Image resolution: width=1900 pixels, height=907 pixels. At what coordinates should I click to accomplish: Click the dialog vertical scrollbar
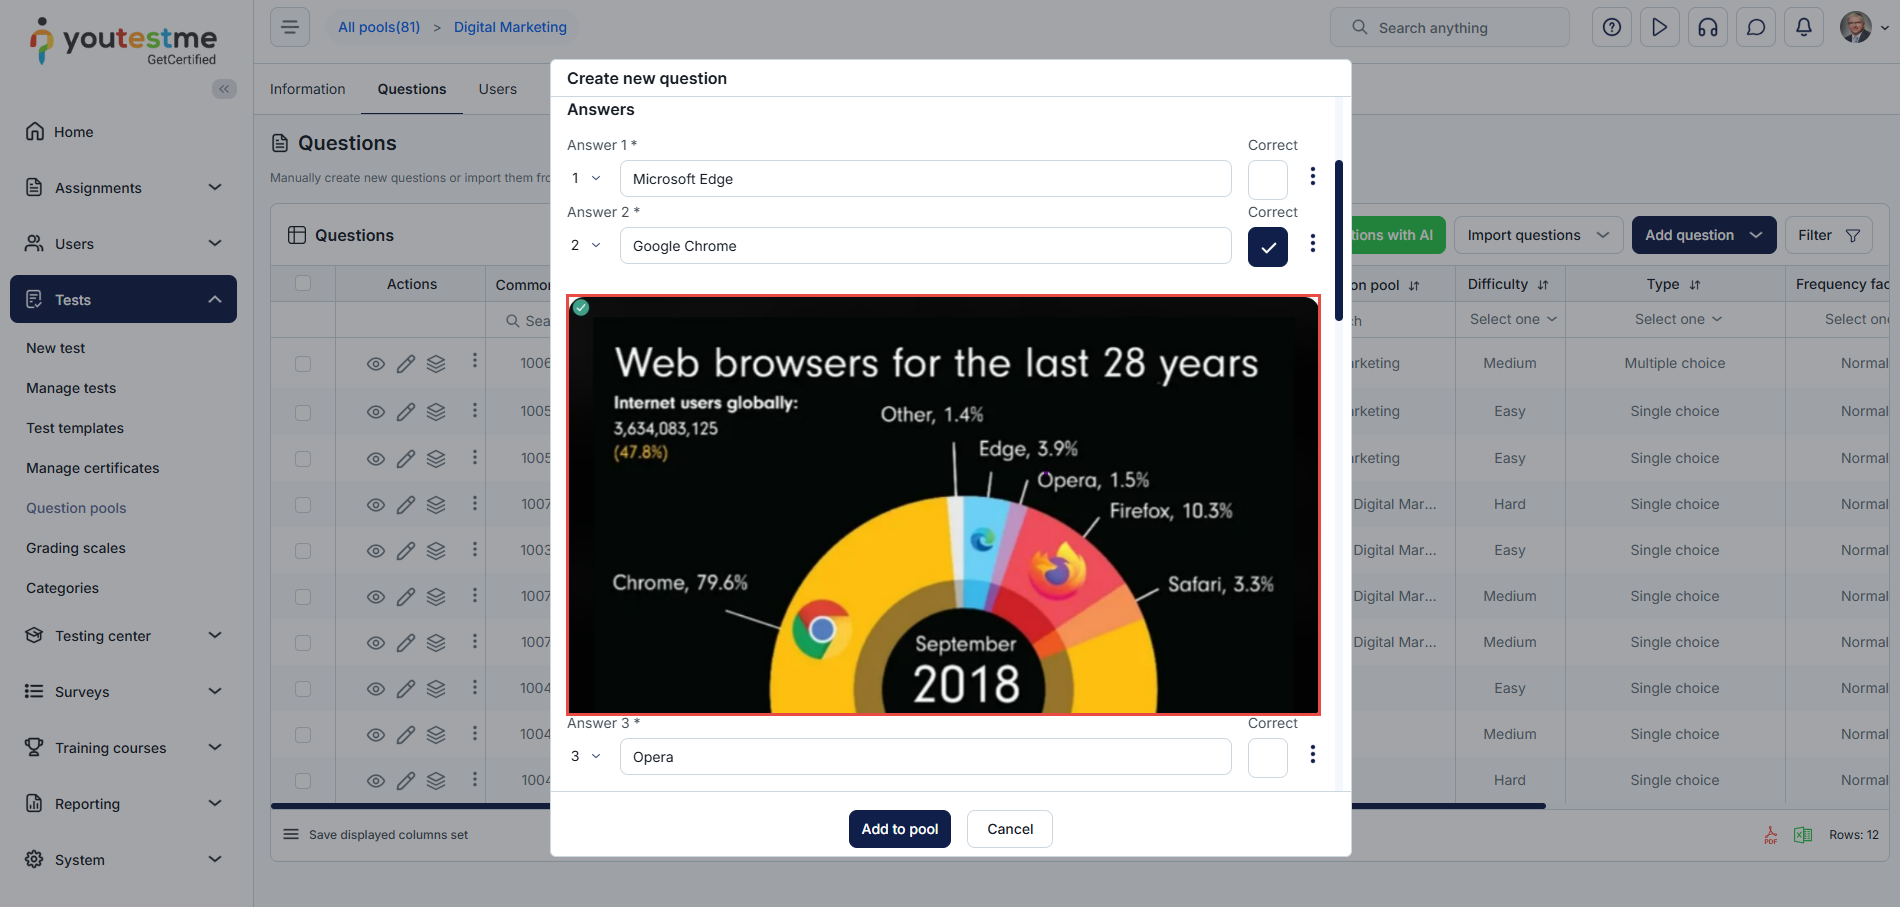pyautogui.click(x=1339, y=240)
